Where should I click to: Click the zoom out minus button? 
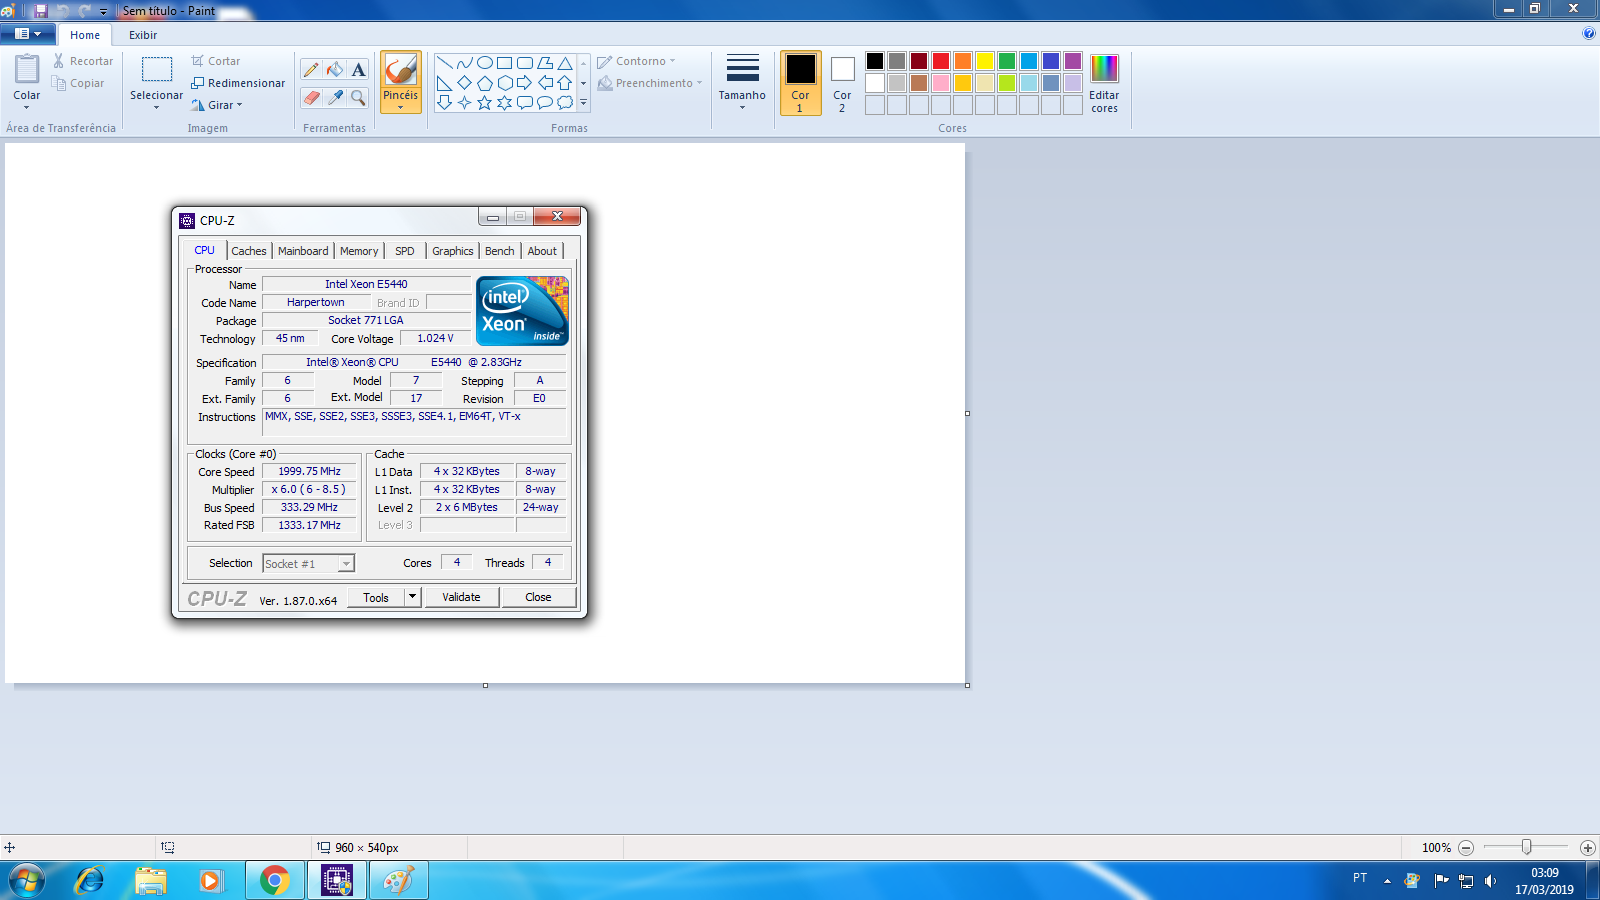point(1466,847)
